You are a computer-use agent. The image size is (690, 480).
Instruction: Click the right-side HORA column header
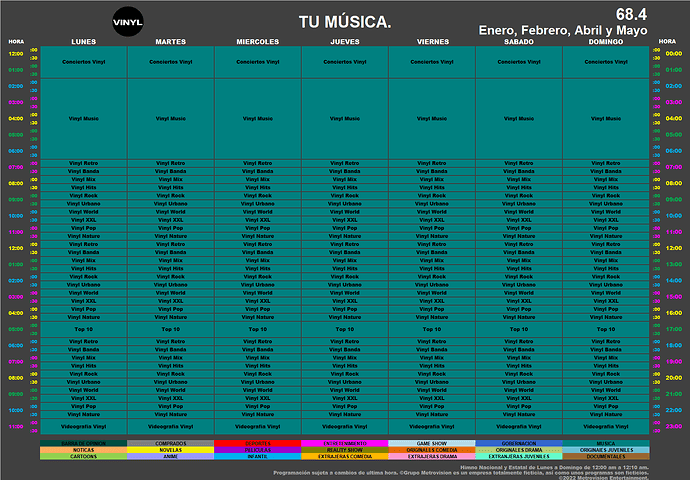tap(667, 41)
